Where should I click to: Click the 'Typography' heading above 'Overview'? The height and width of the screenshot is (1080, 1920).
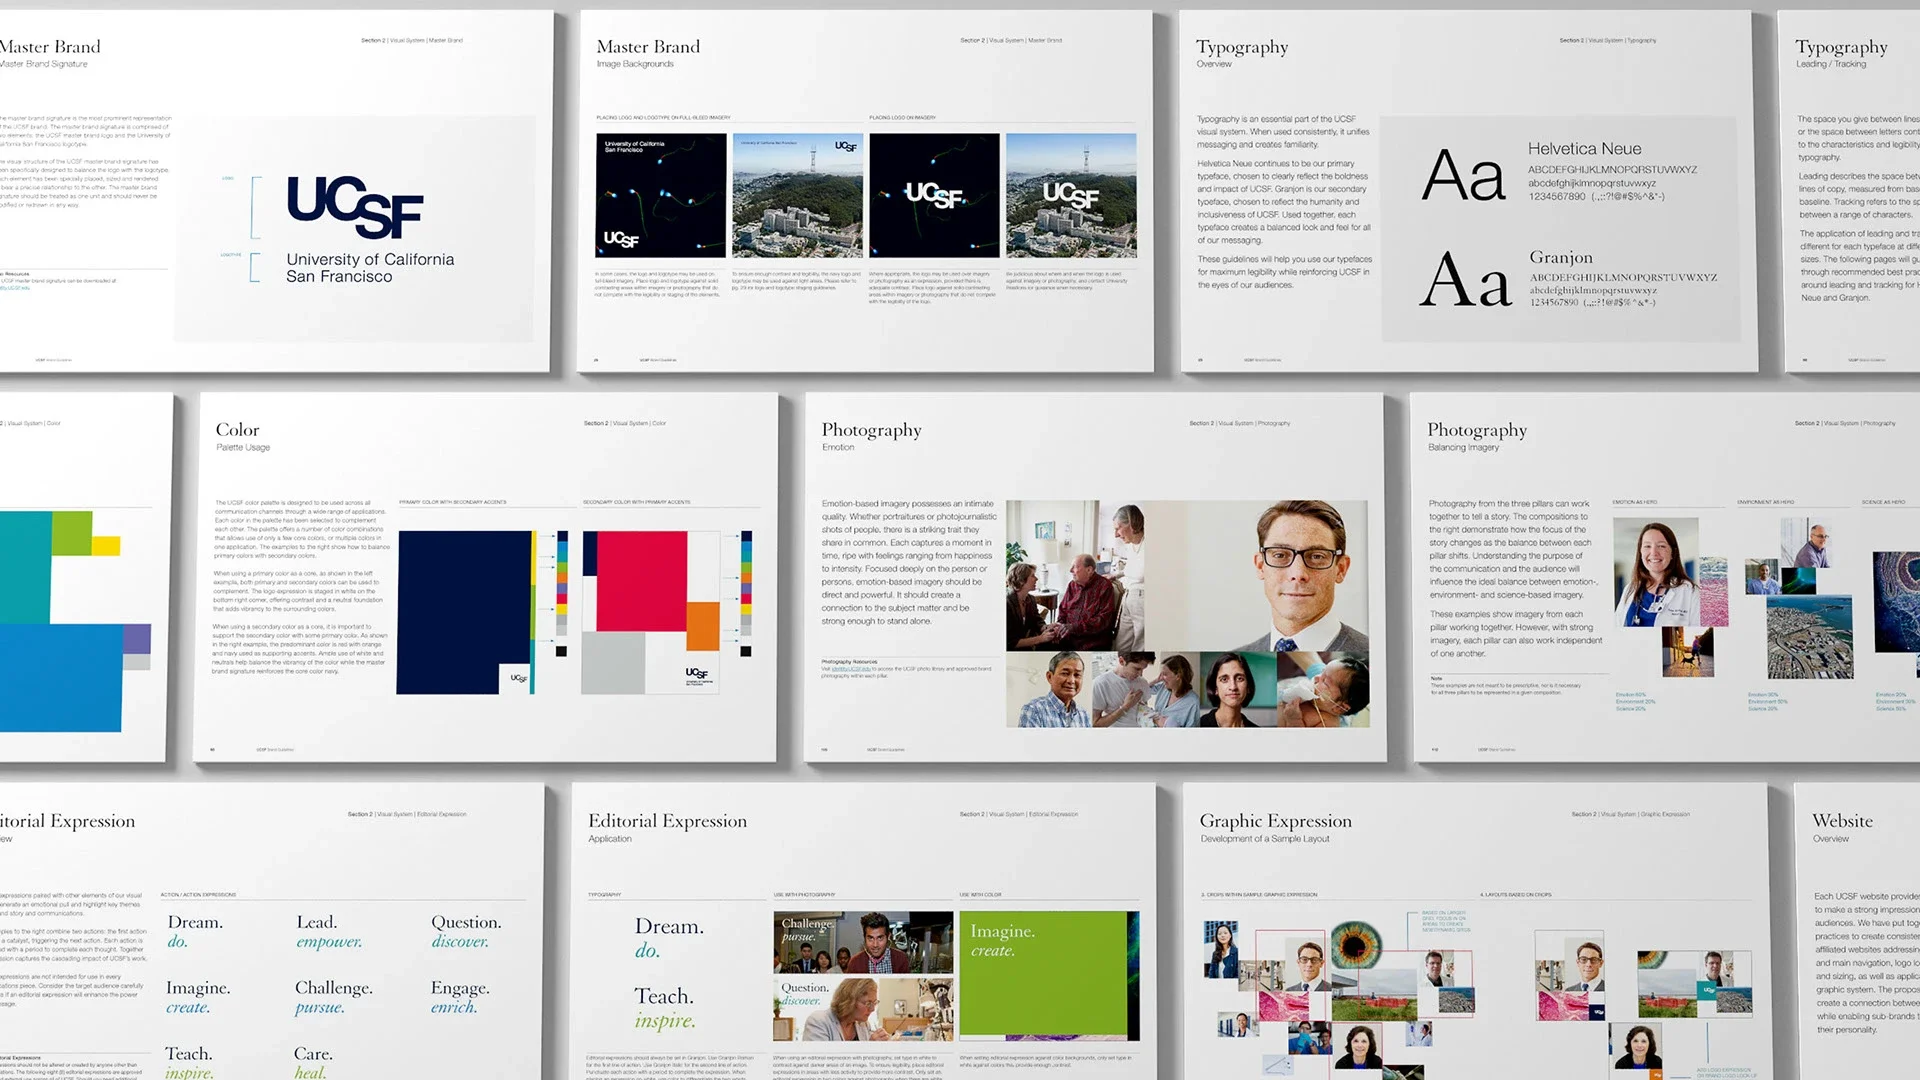1242,47
